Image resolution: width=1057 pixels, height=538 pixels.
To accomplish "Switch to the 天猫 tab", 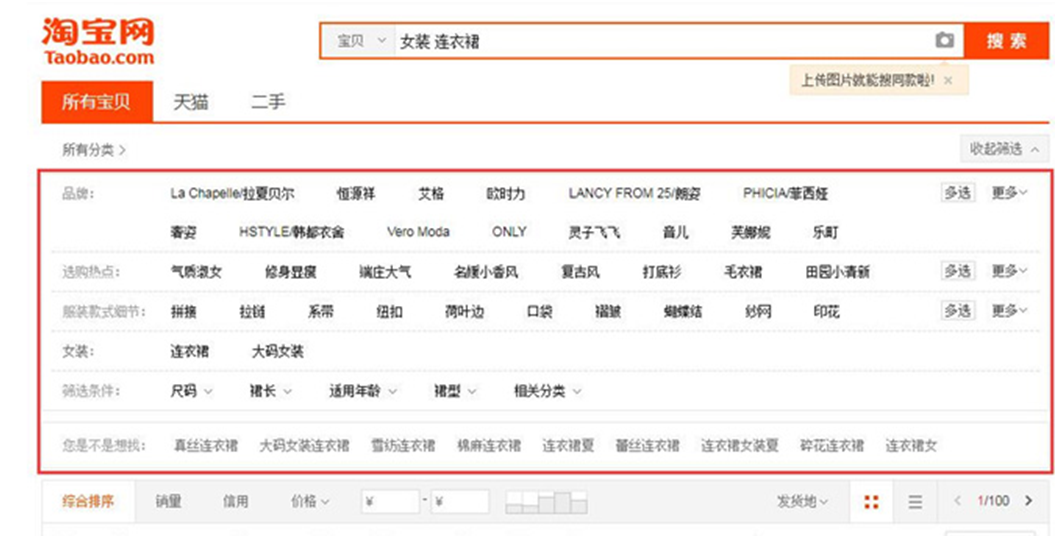I will click(191, 102).
